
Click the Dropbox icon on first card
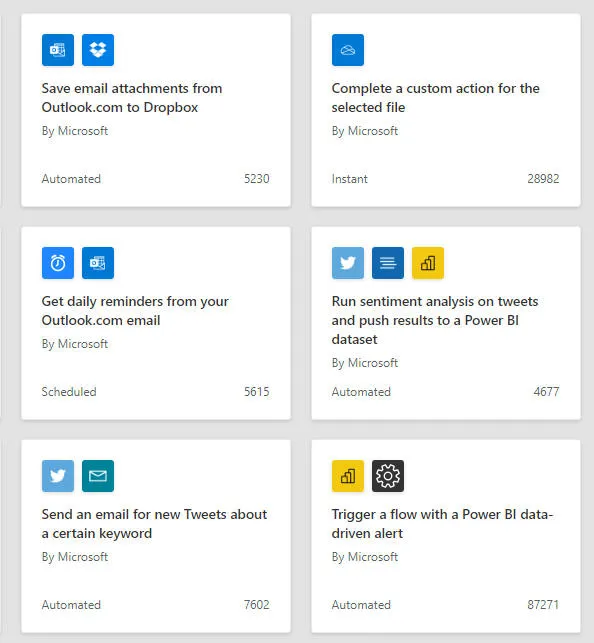click(x=98, y=50)
